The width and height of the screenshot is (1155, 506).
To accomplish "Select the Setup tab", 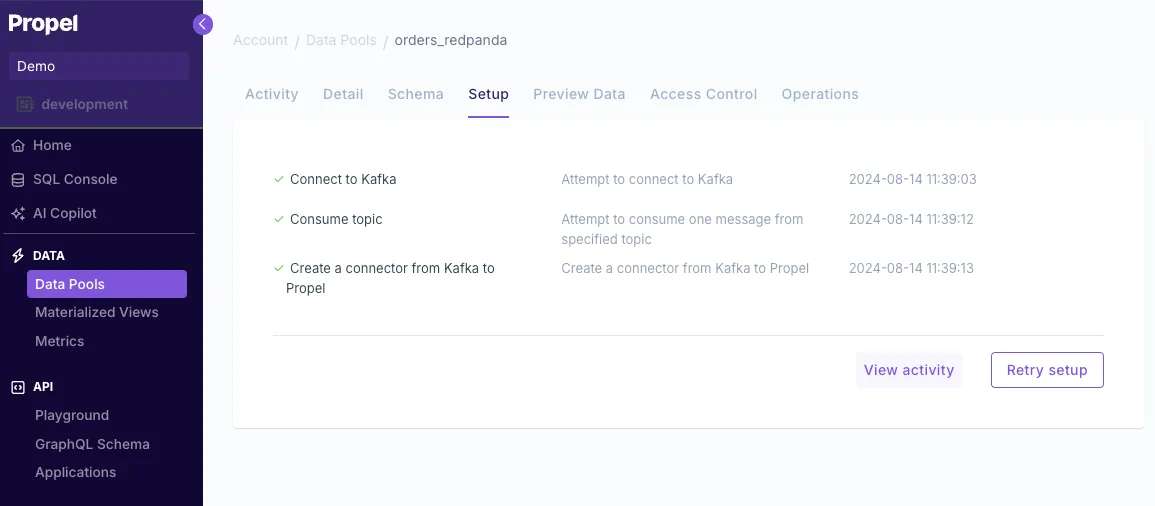I will tap(488, 94).
